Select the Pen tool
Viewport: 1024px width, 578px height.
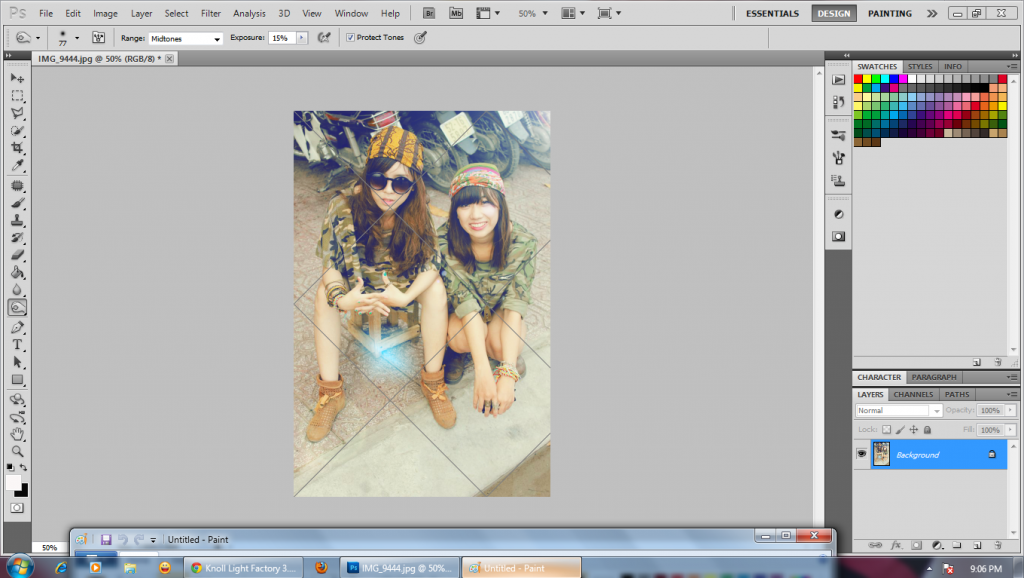[17, 327]
